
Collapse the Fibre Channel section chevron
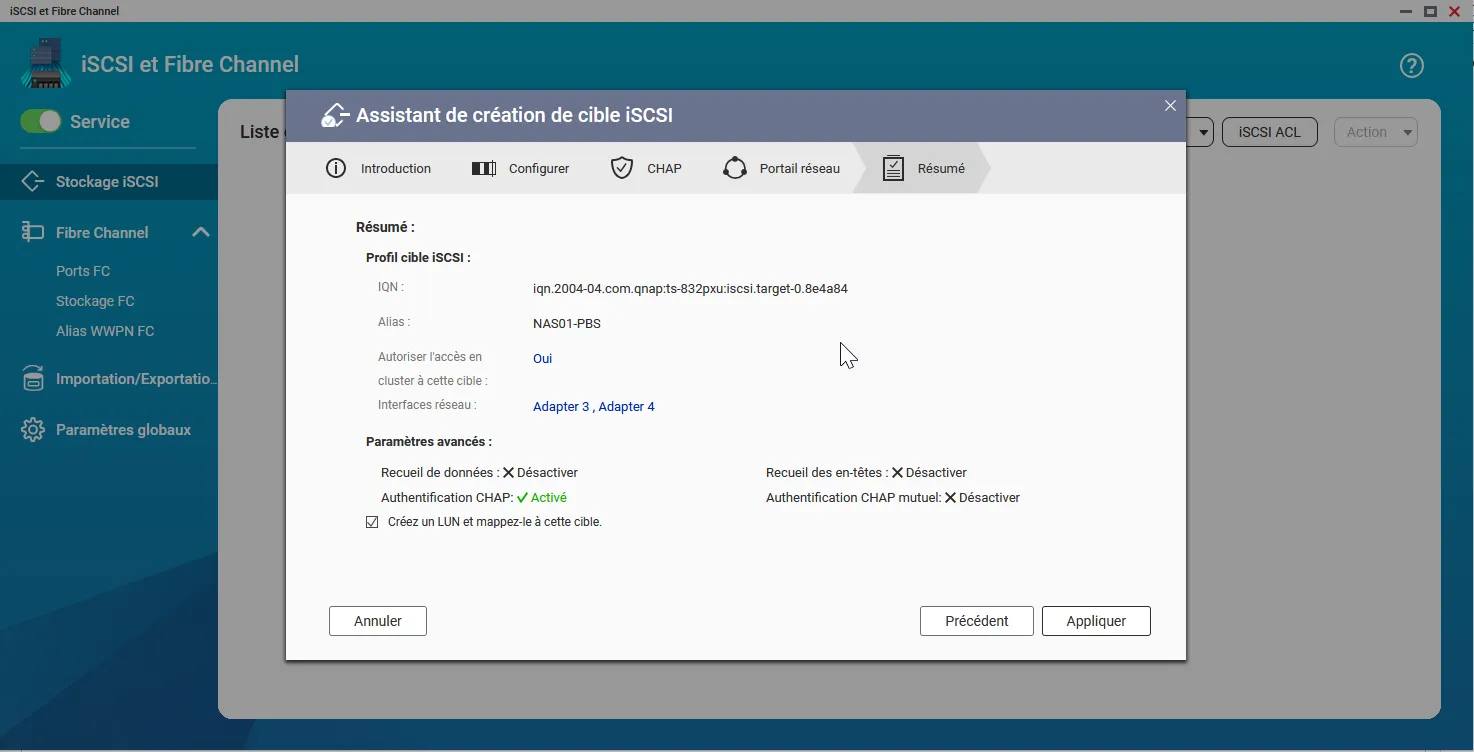point(200,232)
